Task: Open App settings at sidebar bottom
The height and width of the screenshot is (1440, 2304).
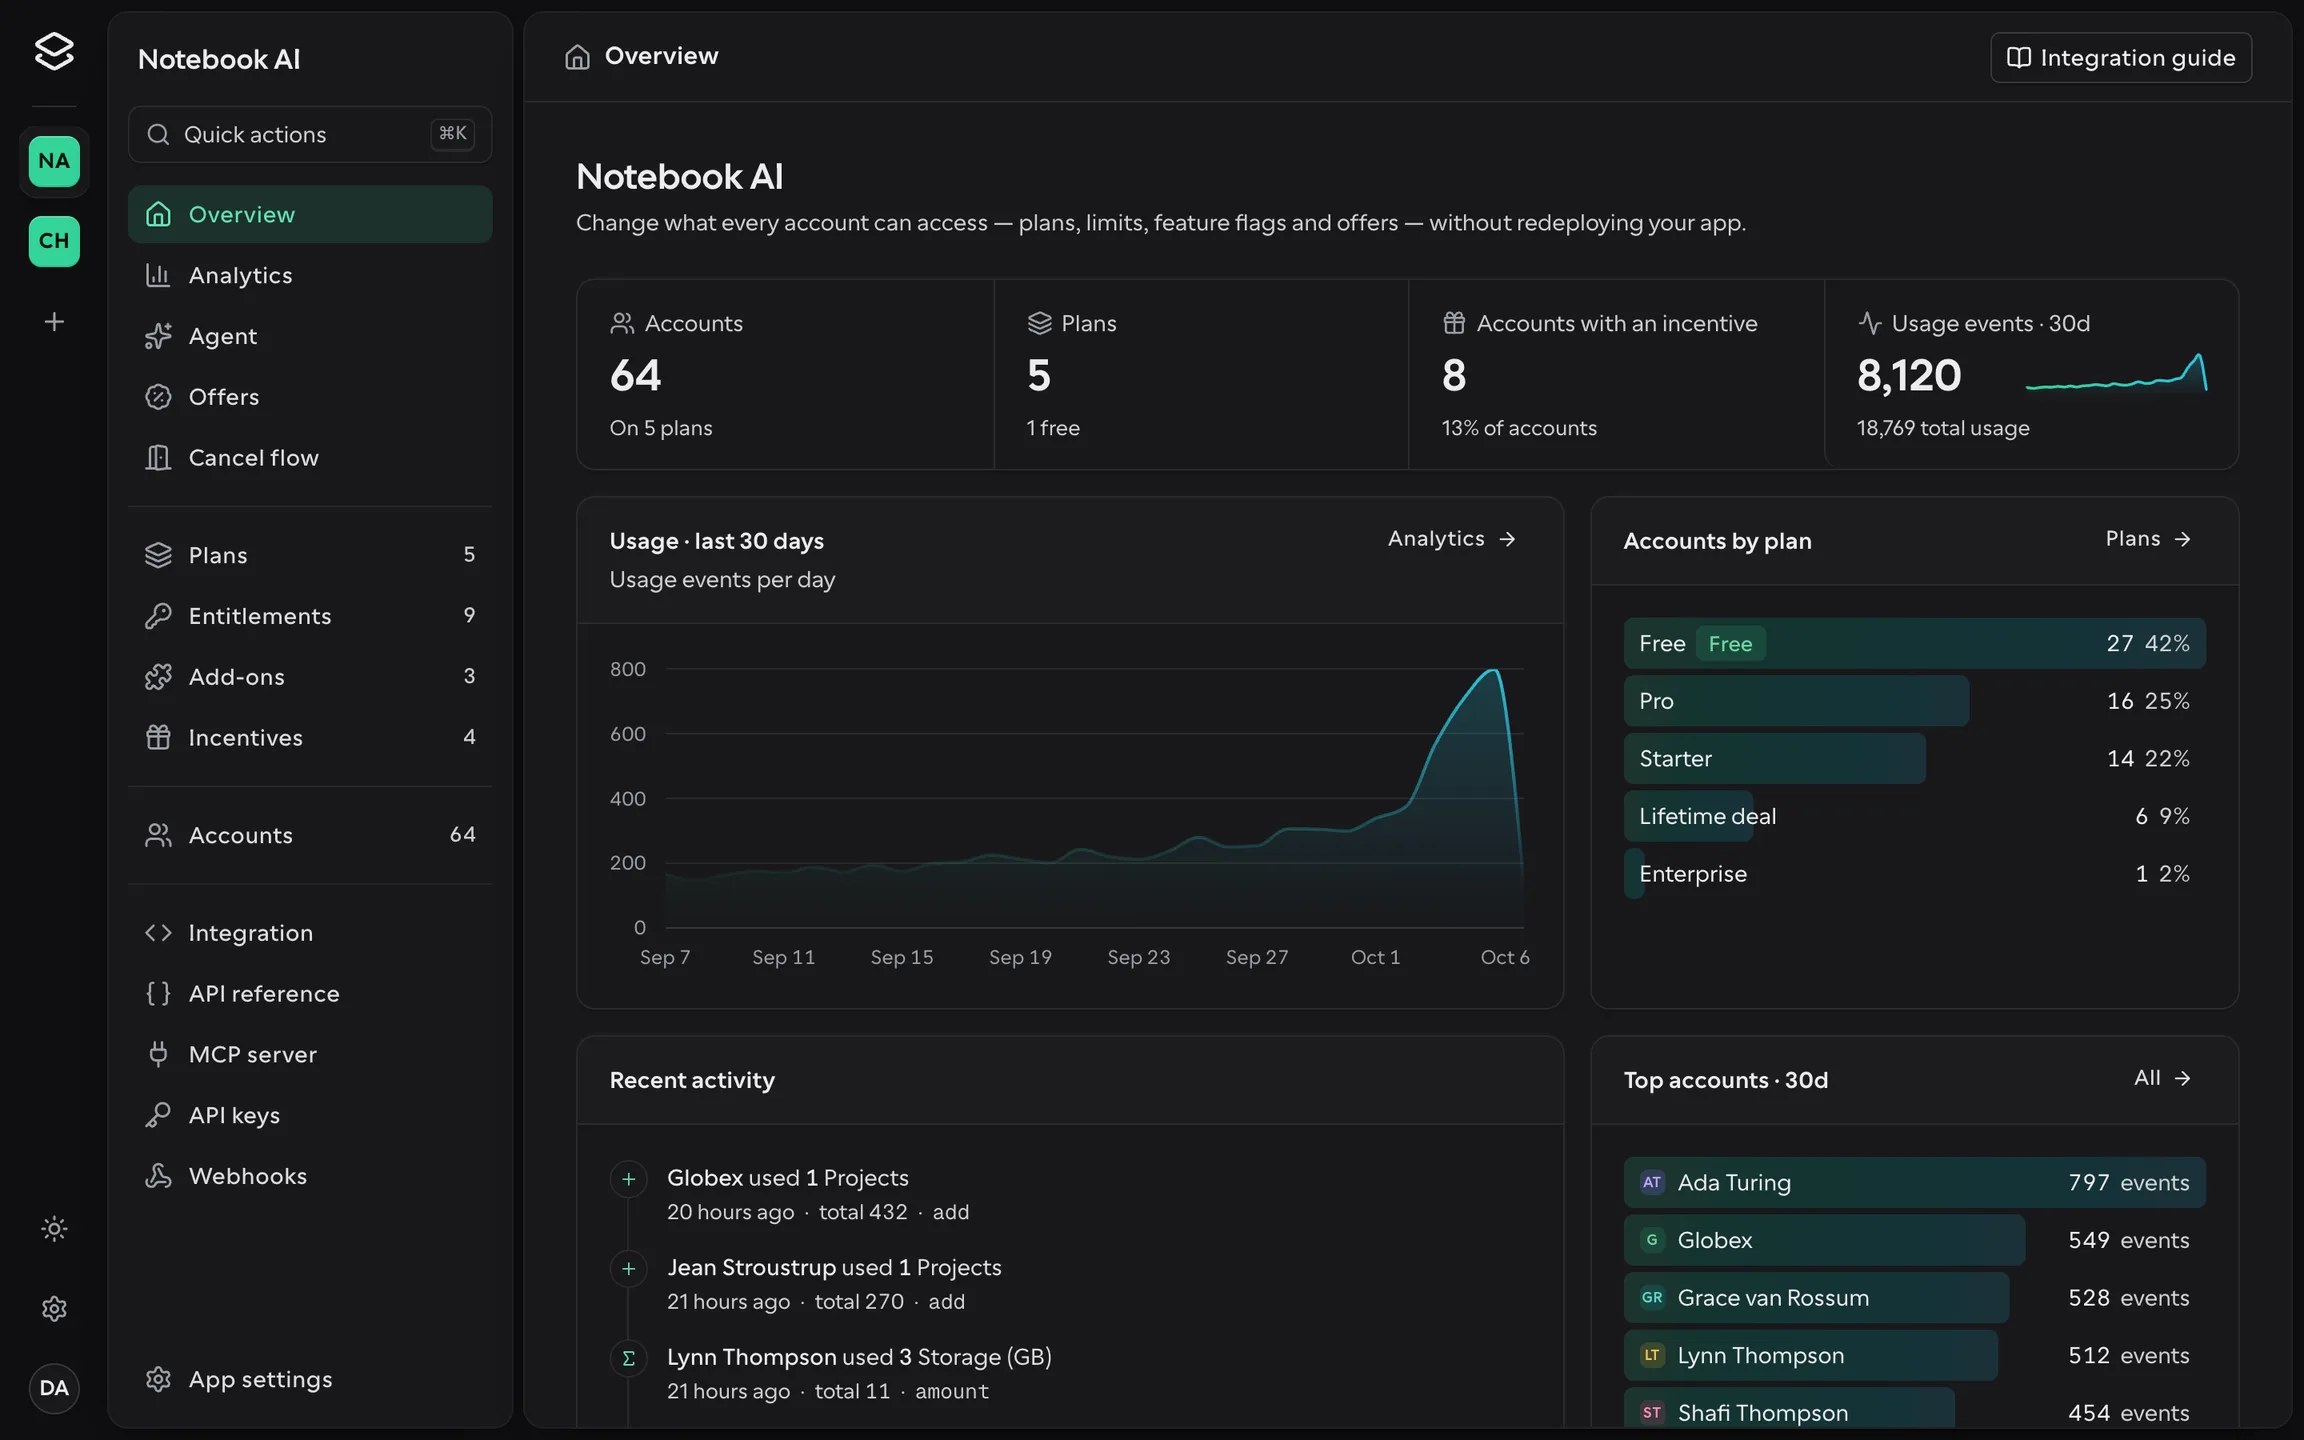Action: (310, 1379)
